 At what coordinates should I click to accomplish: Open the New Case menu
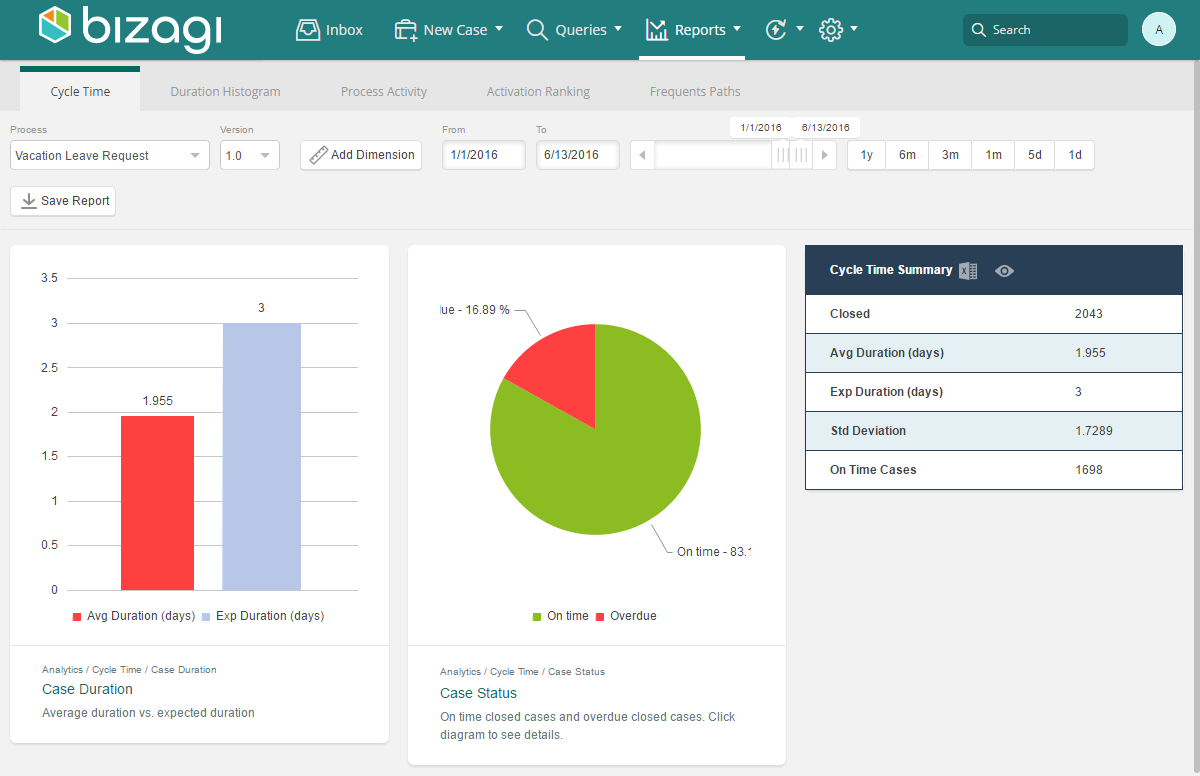pos(448,30)
